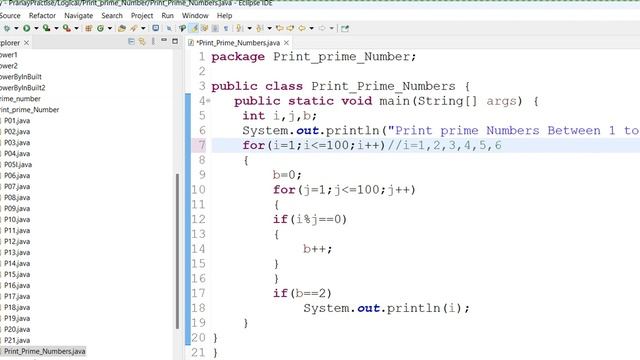Select P15.java in Package Explorer
Screen dimensions: 640x360
coord(17,274)
